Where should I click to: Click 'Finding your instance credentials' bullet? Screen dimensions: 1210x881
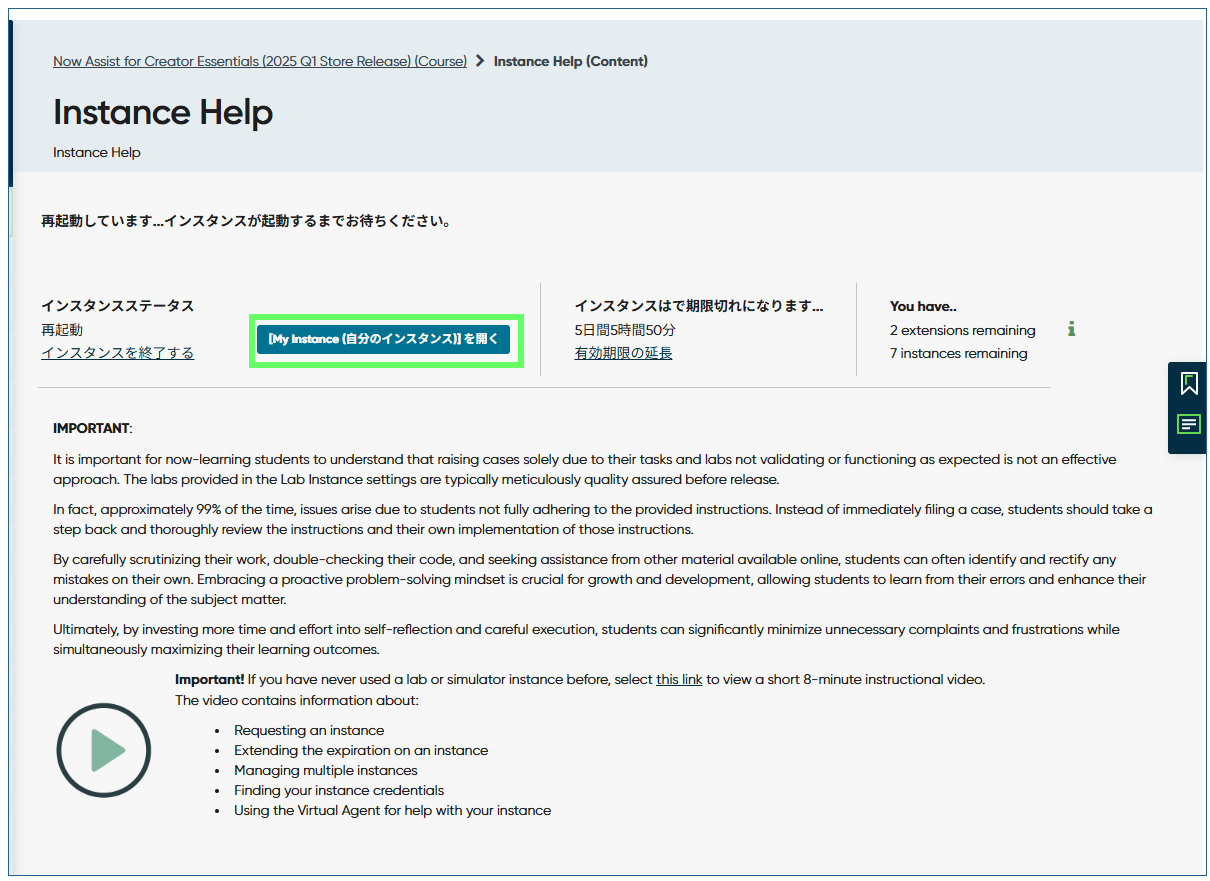(339, 790)
